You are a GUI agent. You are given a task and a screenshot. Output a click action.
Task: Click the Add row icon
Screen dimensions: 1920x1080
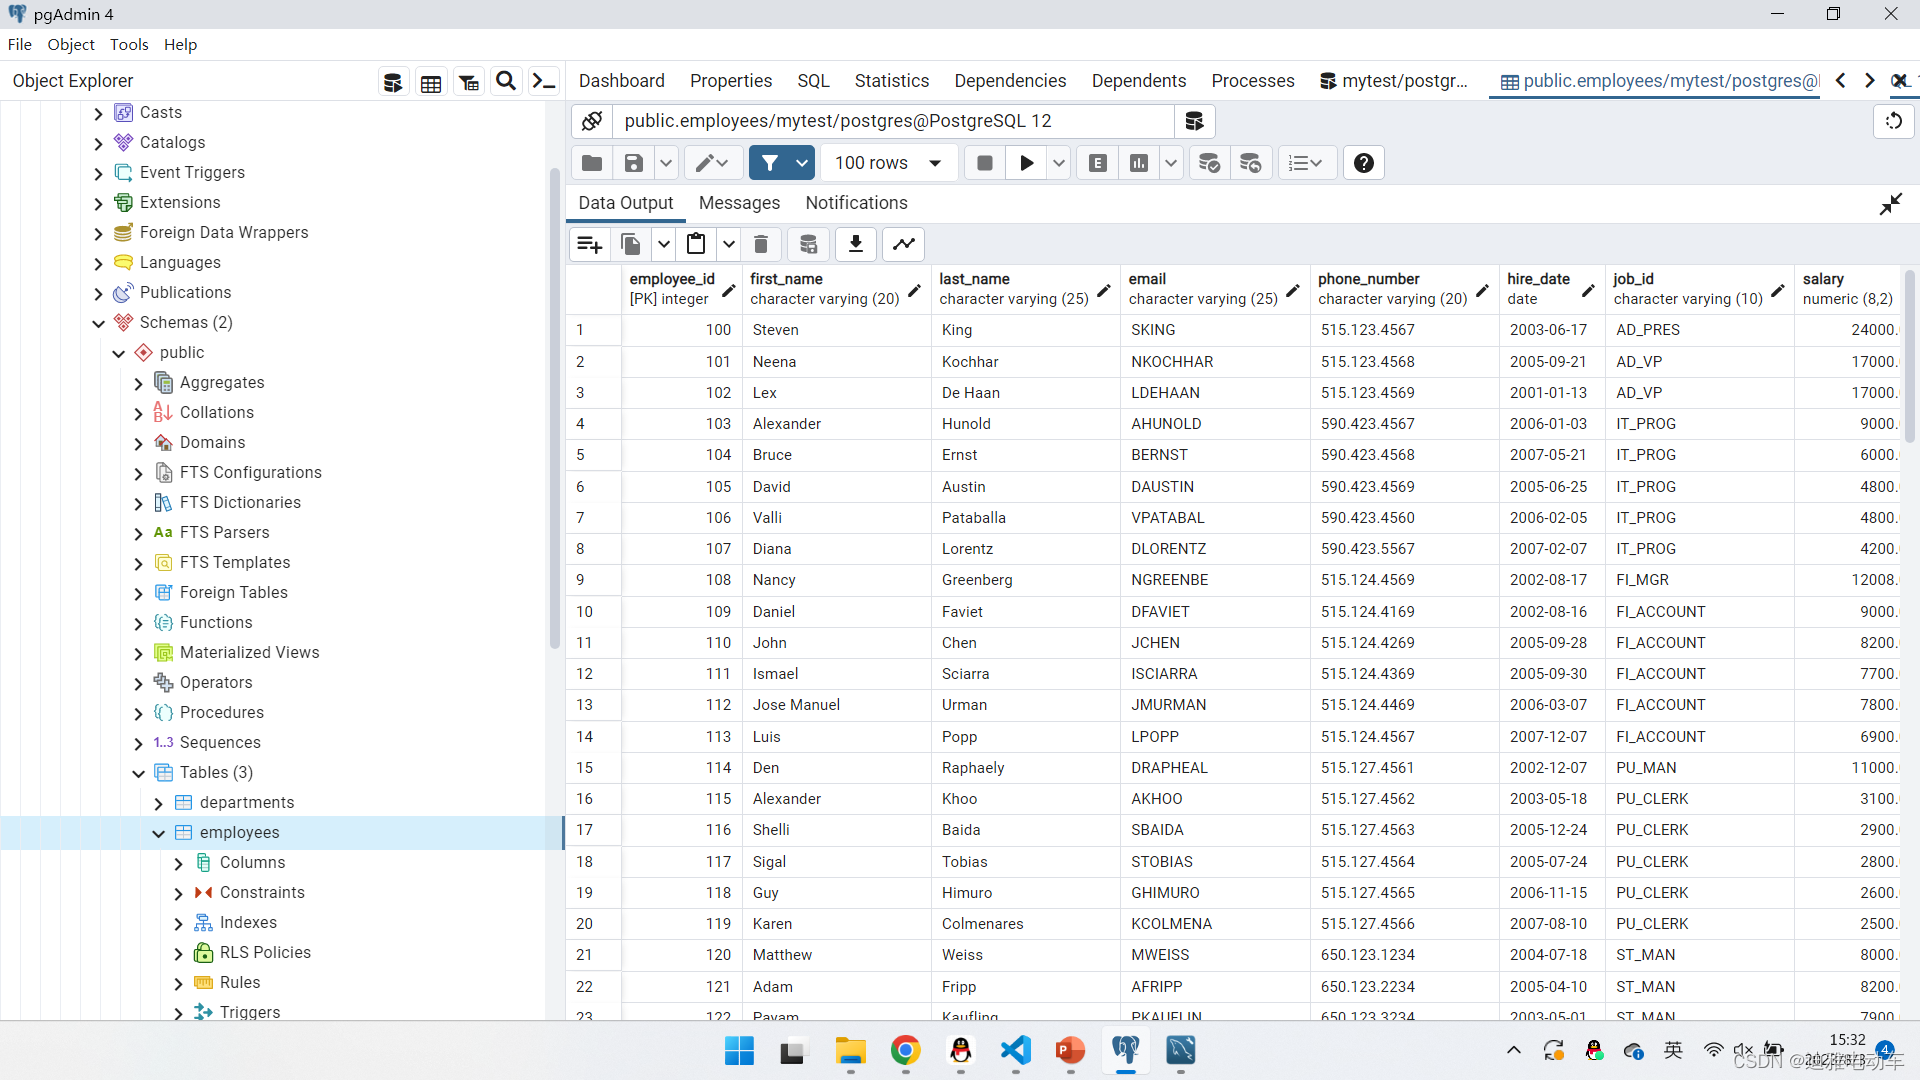tap(589, 244)
